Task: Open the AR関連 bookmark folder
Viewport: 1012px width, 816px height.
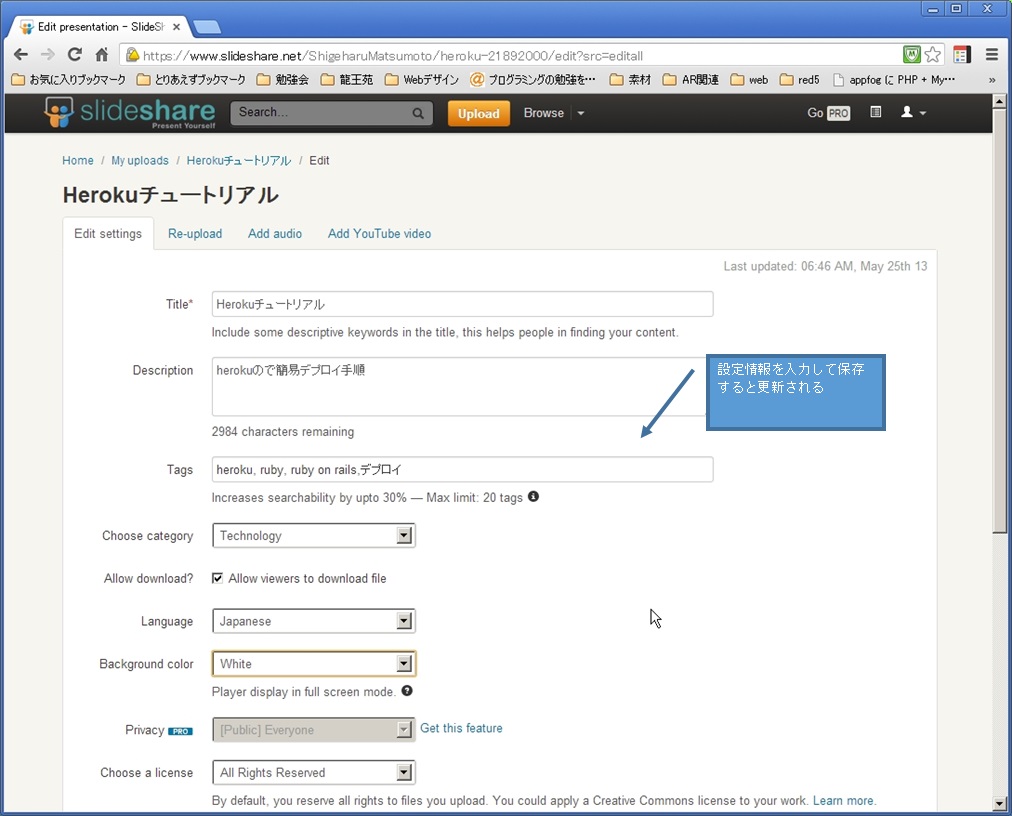Action: [691, 79]
